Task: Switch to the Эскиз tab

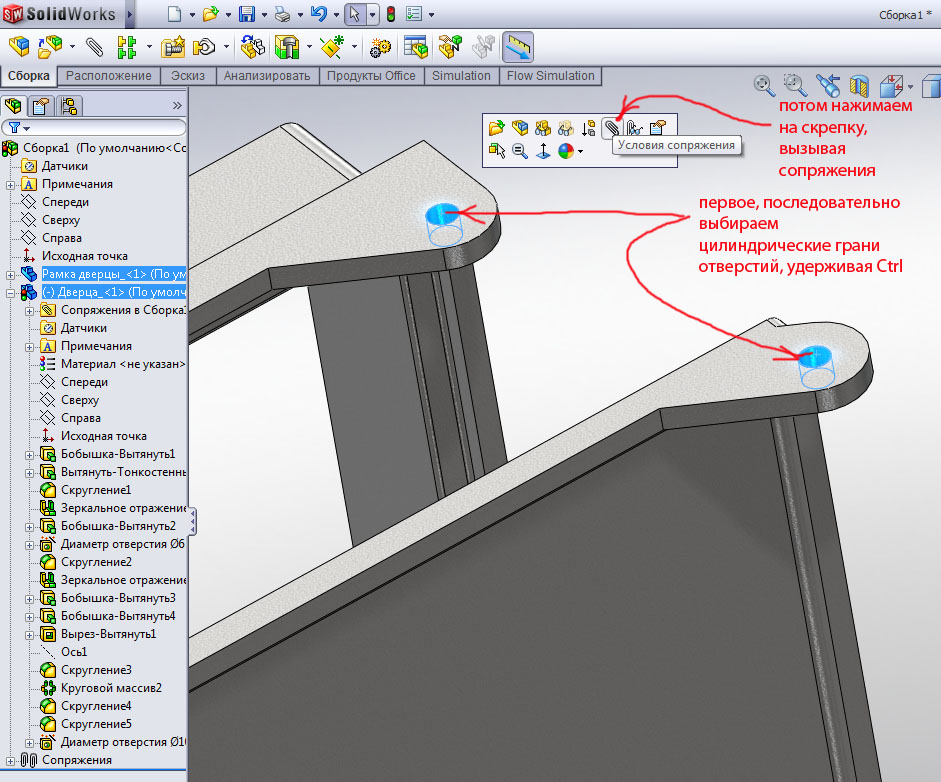Action: point(188,76)
